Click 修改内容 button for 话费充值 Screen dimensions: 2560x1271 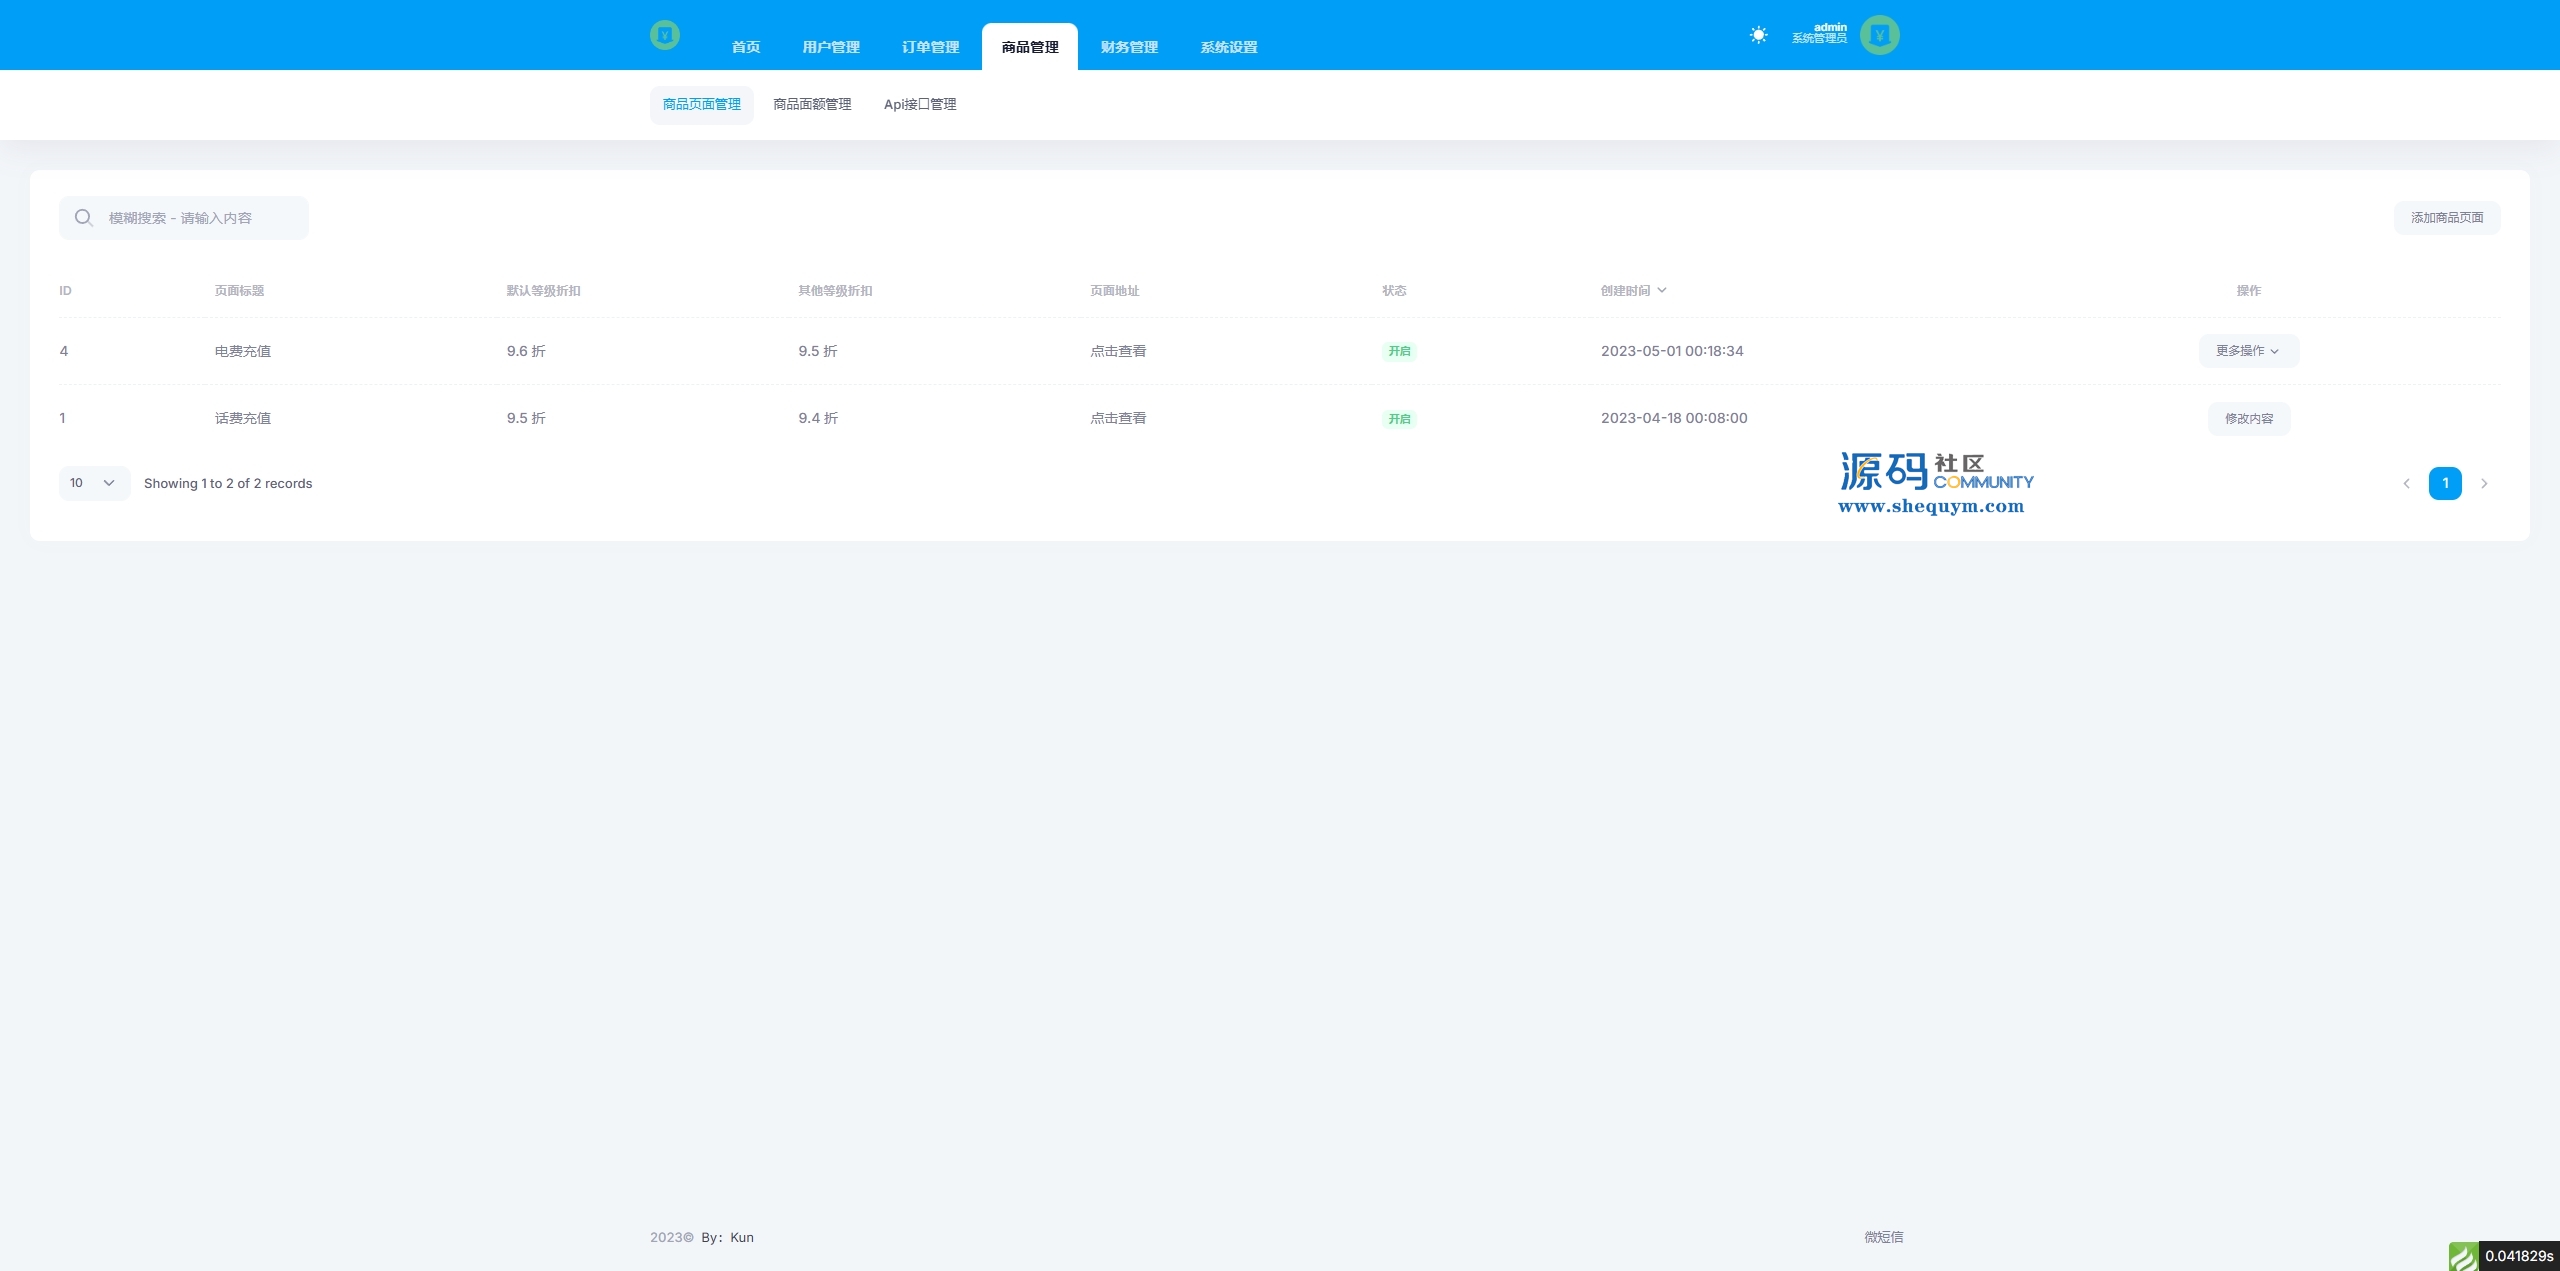coord(2248,419)
